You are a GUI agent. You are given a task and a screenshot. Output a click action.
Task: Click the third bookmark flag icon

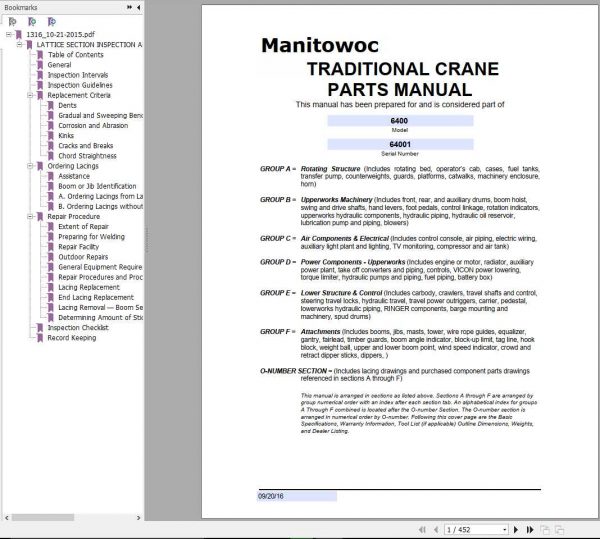pyautogui.click(x=52, y=22)
